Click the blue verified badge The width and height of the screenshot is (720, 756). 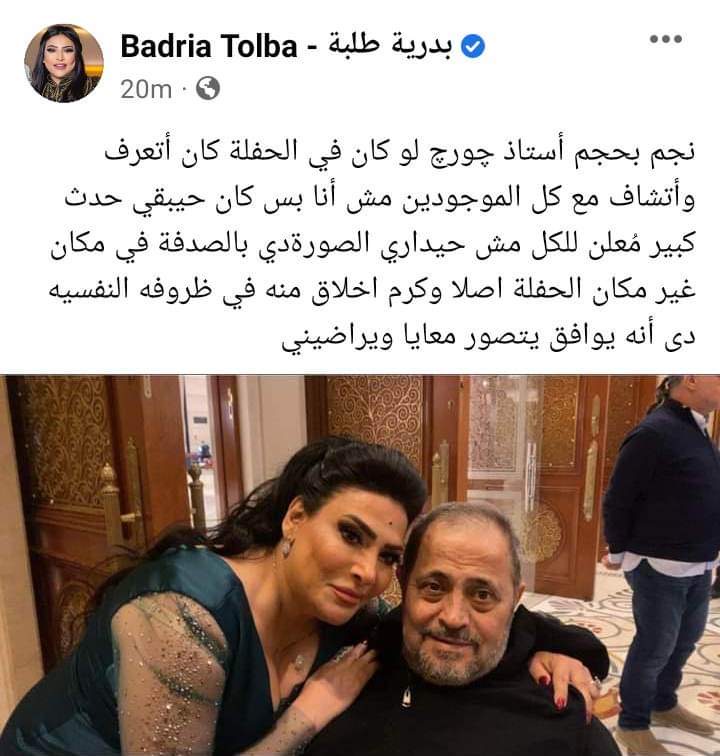click(473, 47)
